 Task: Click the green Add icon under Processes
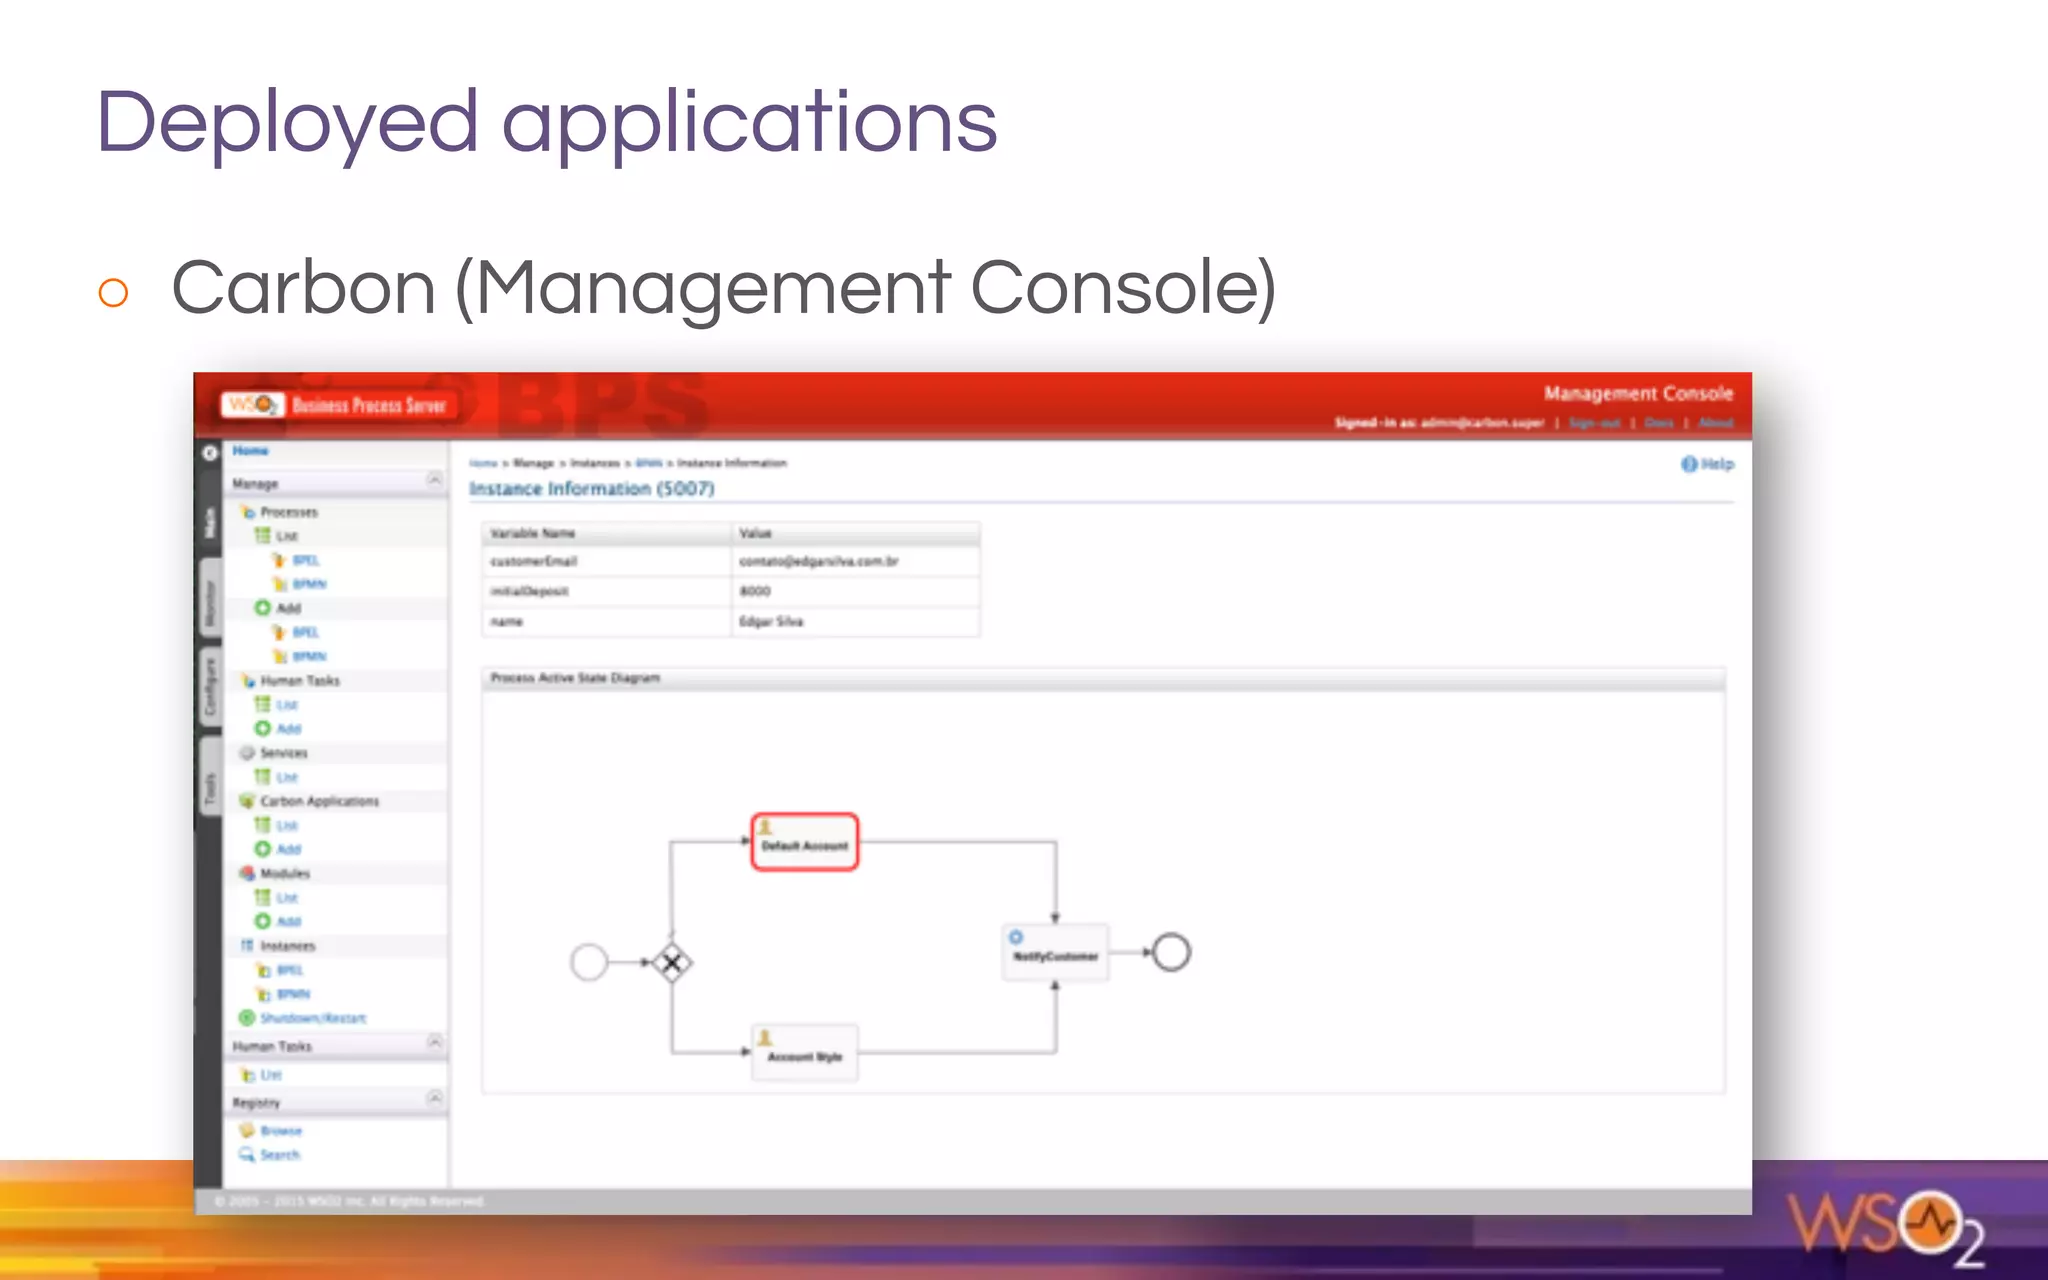(x=263, y=608)
